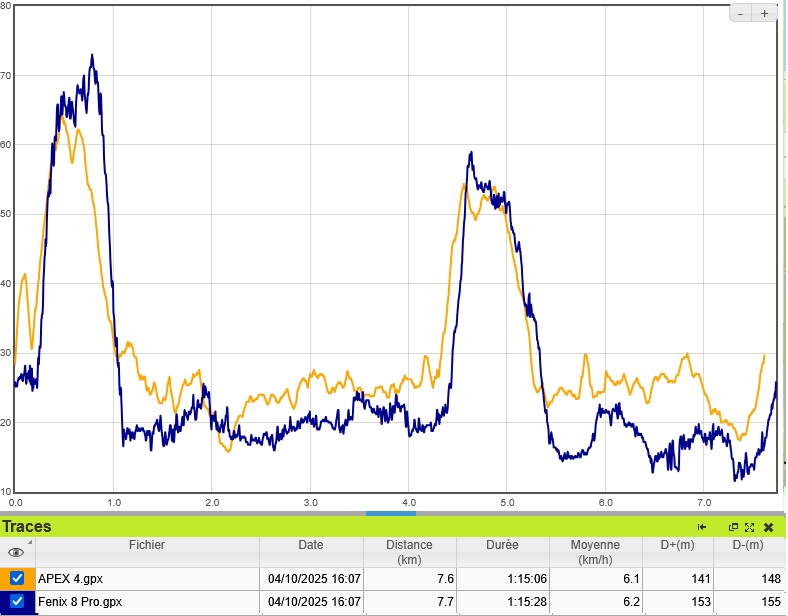Click the blue splitter handle above Traces
The width and height of the screenshot is (788, 616).
point(391,514)
